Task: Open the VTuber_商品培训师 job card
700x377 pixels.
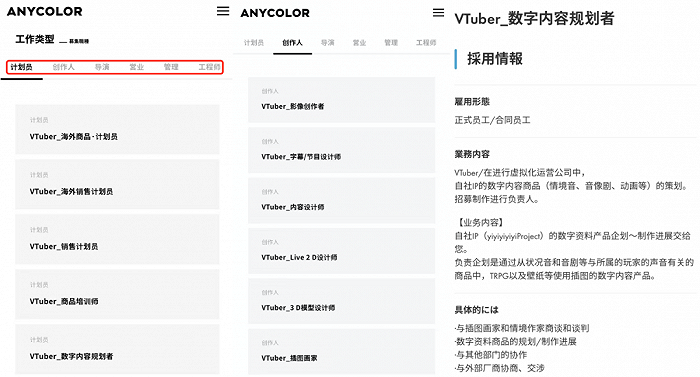Action: point(117,294)
